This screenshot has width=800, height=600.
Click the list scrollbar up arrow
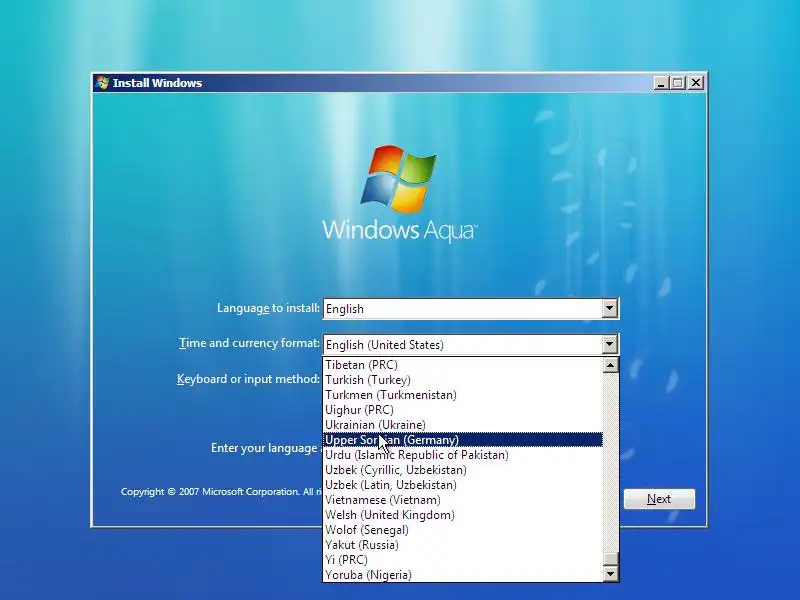610,365
